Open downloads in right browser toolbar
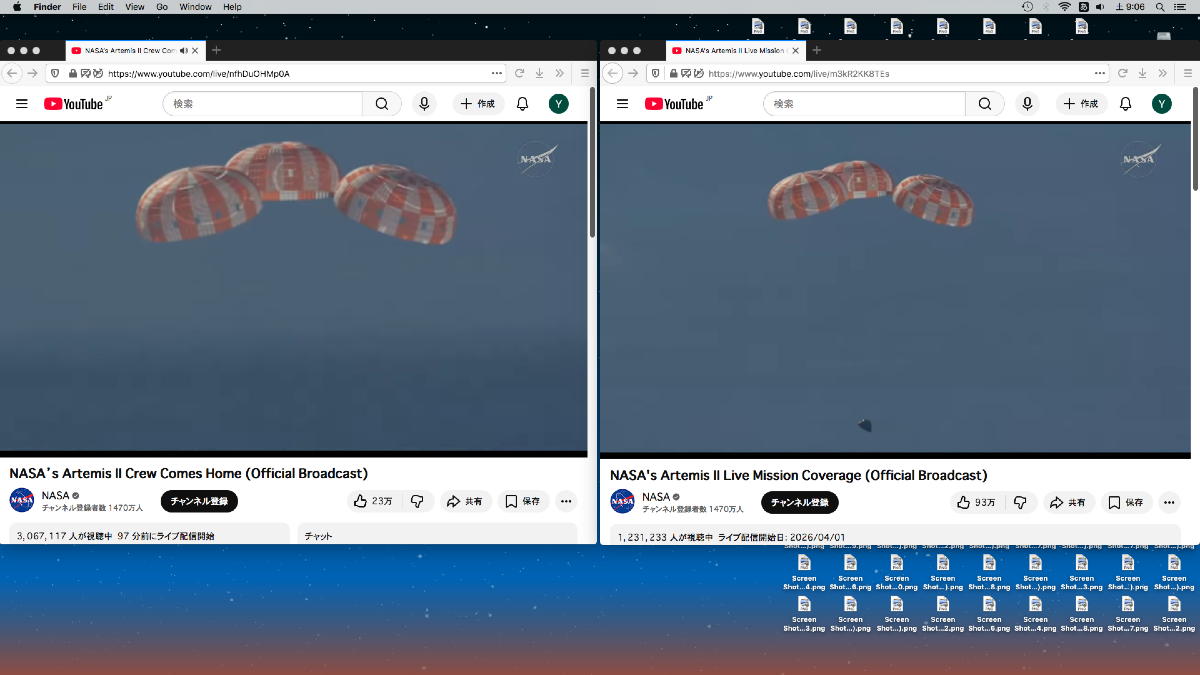The width and height of the screenshot is (1200, 675). [1141, 73]
